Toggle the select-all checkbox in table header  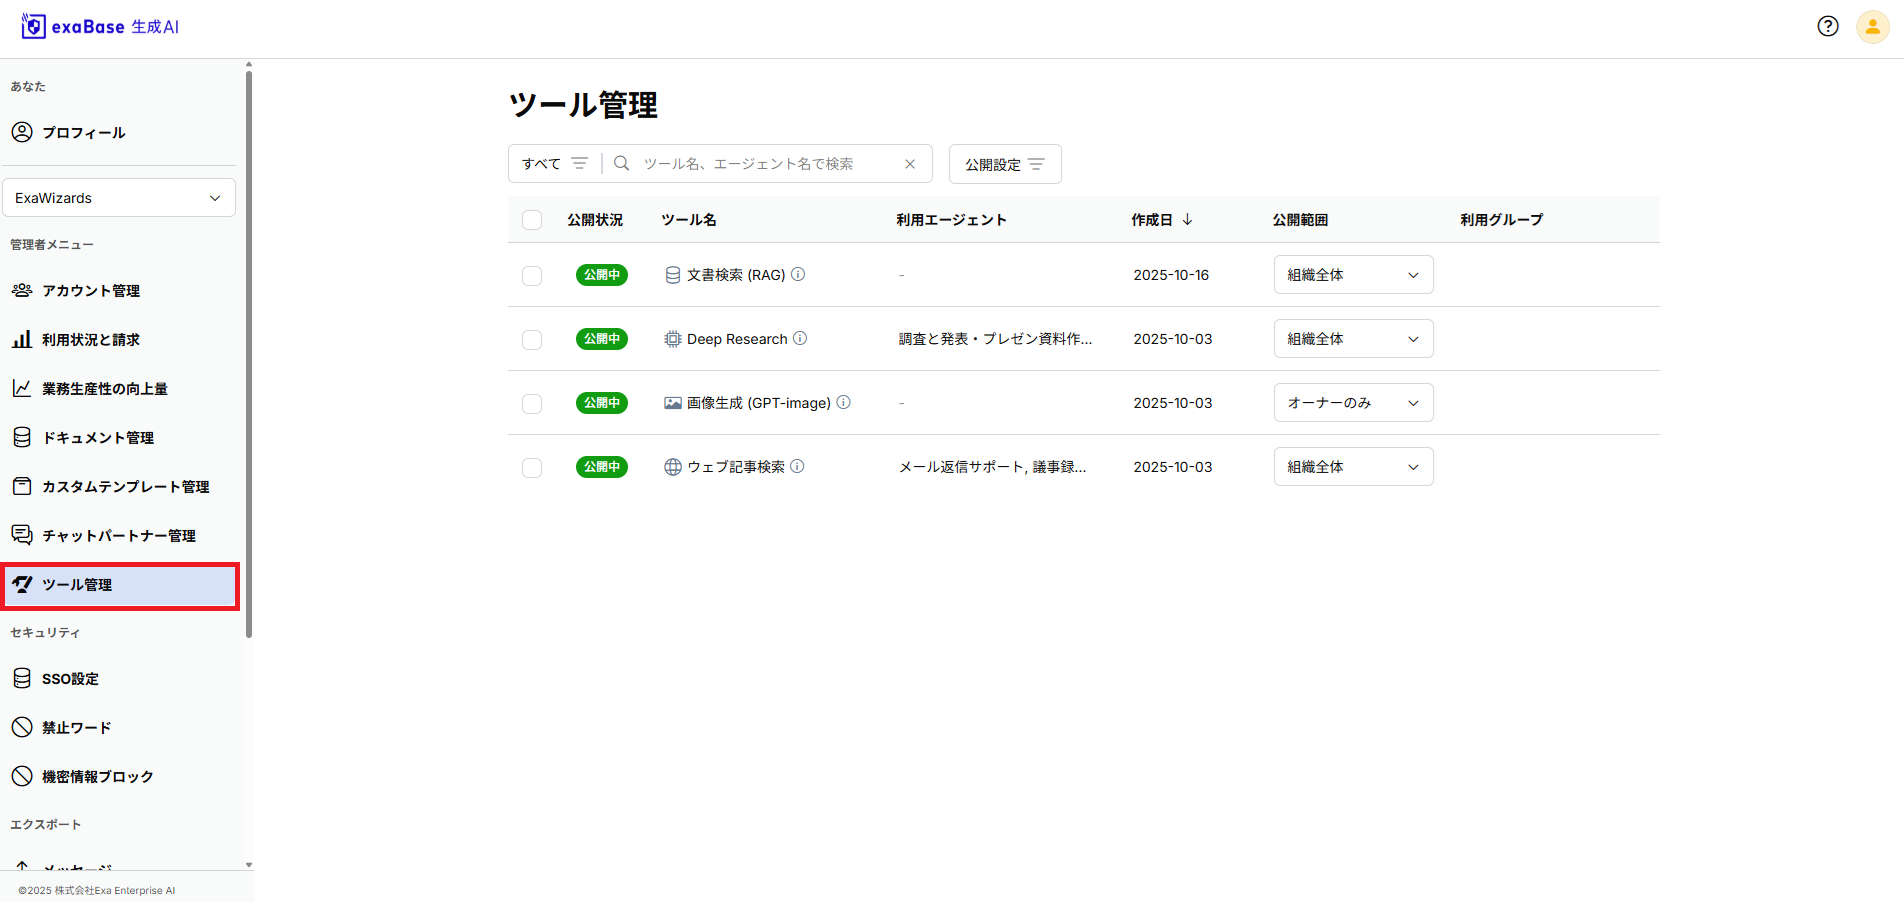(x=532, y=220)
